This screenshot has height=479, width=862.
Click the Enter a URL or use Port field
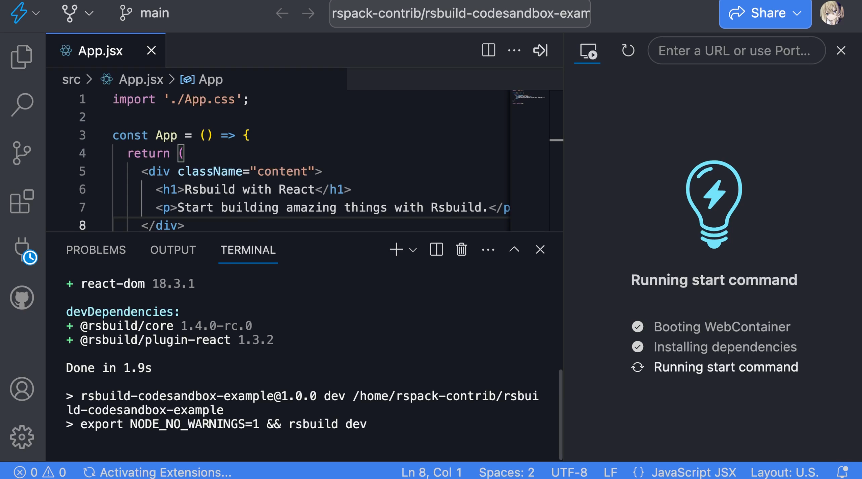(736, 51)
